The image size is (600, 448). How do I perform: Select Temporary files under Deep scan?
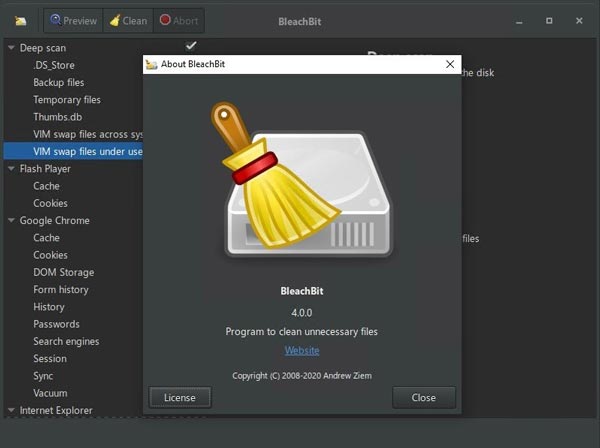click(x=67, y=100)
